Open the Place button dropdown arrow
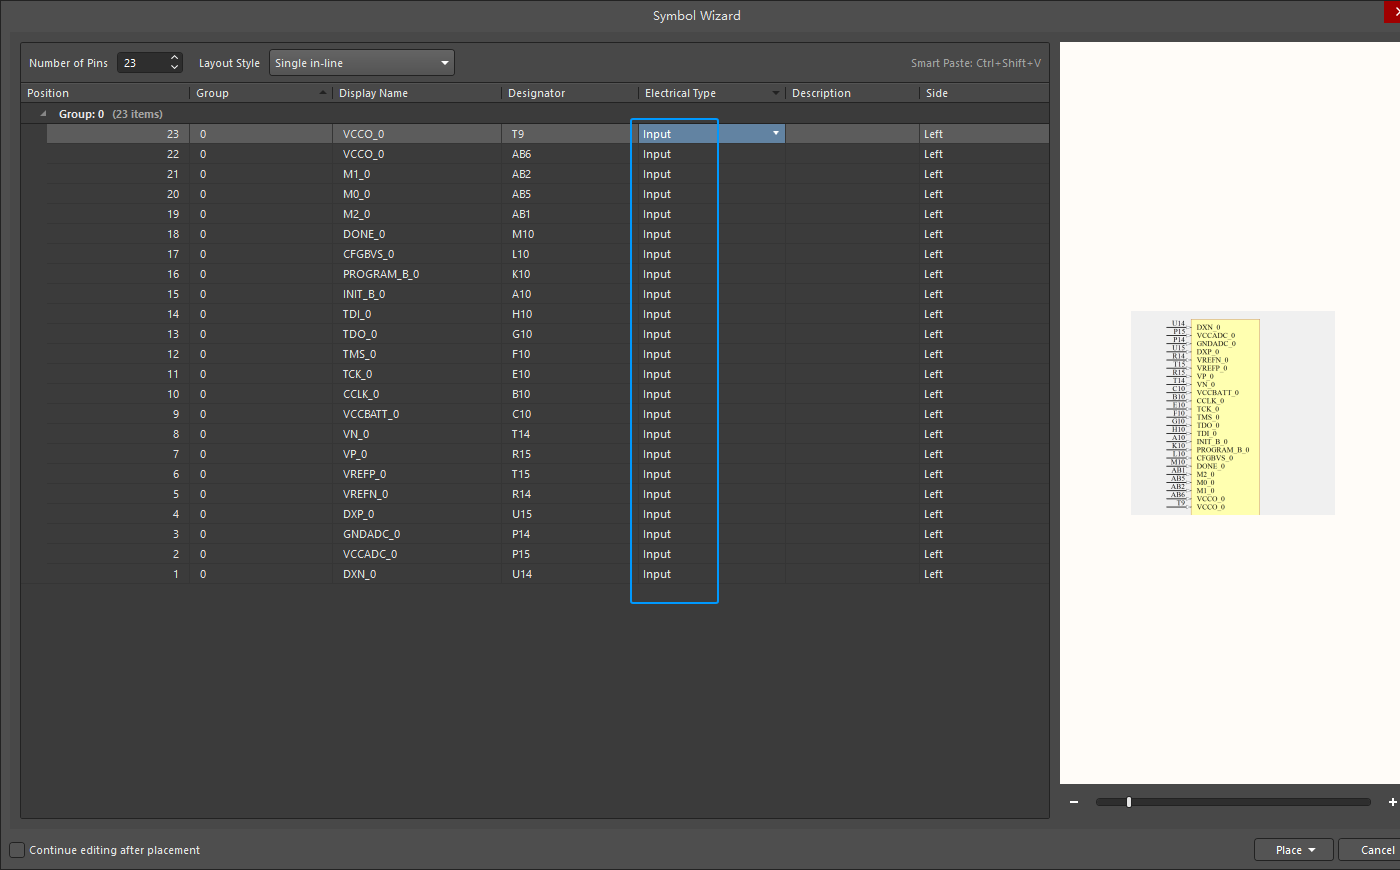1400x870 pixels. tap(1312, 850)
